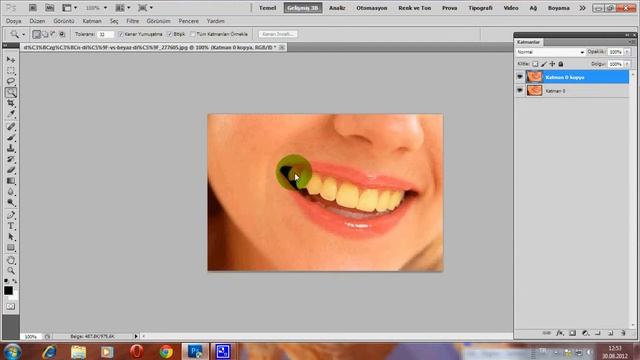Open the Pencere menu
Screen dimensions: 640x360
coord(189,21)
